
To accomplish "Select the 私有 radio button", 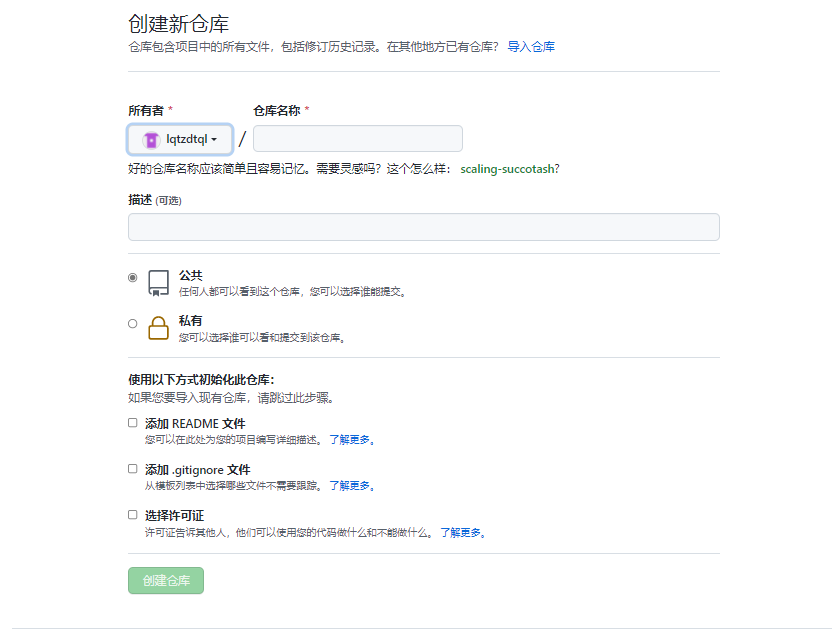I will [133, 324].
